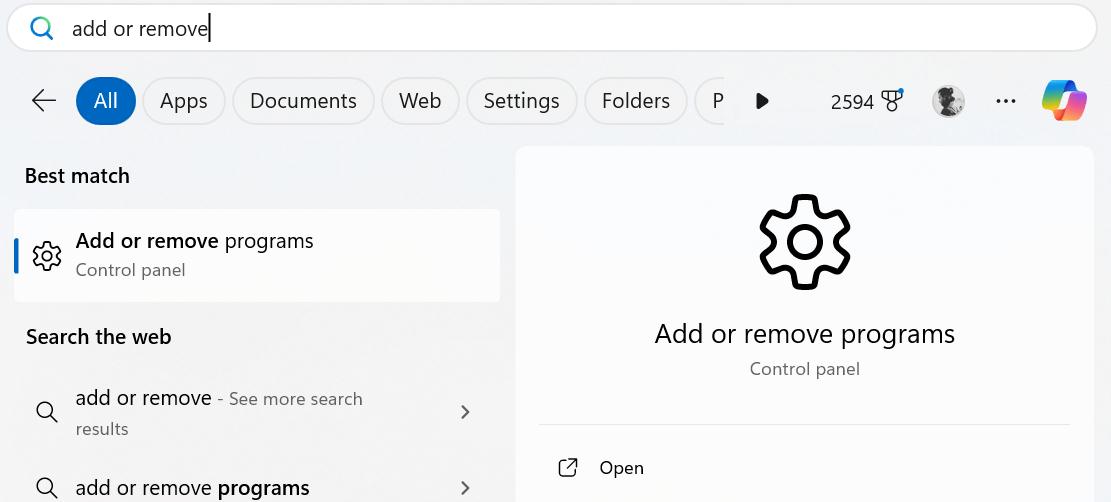Open the three-dot more options menu

pos(1006,101)
